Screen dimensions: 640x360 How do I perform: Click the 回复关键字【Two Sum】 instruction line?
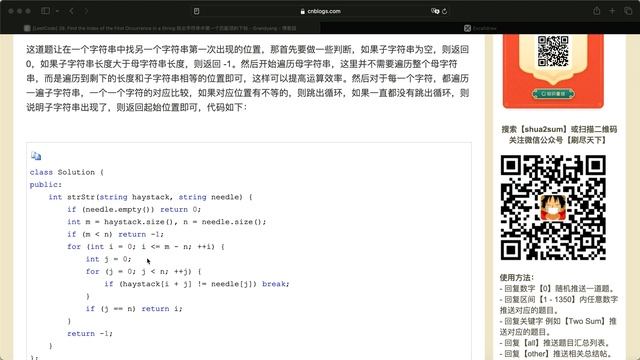pyautogui.click(x=558, y=327)
